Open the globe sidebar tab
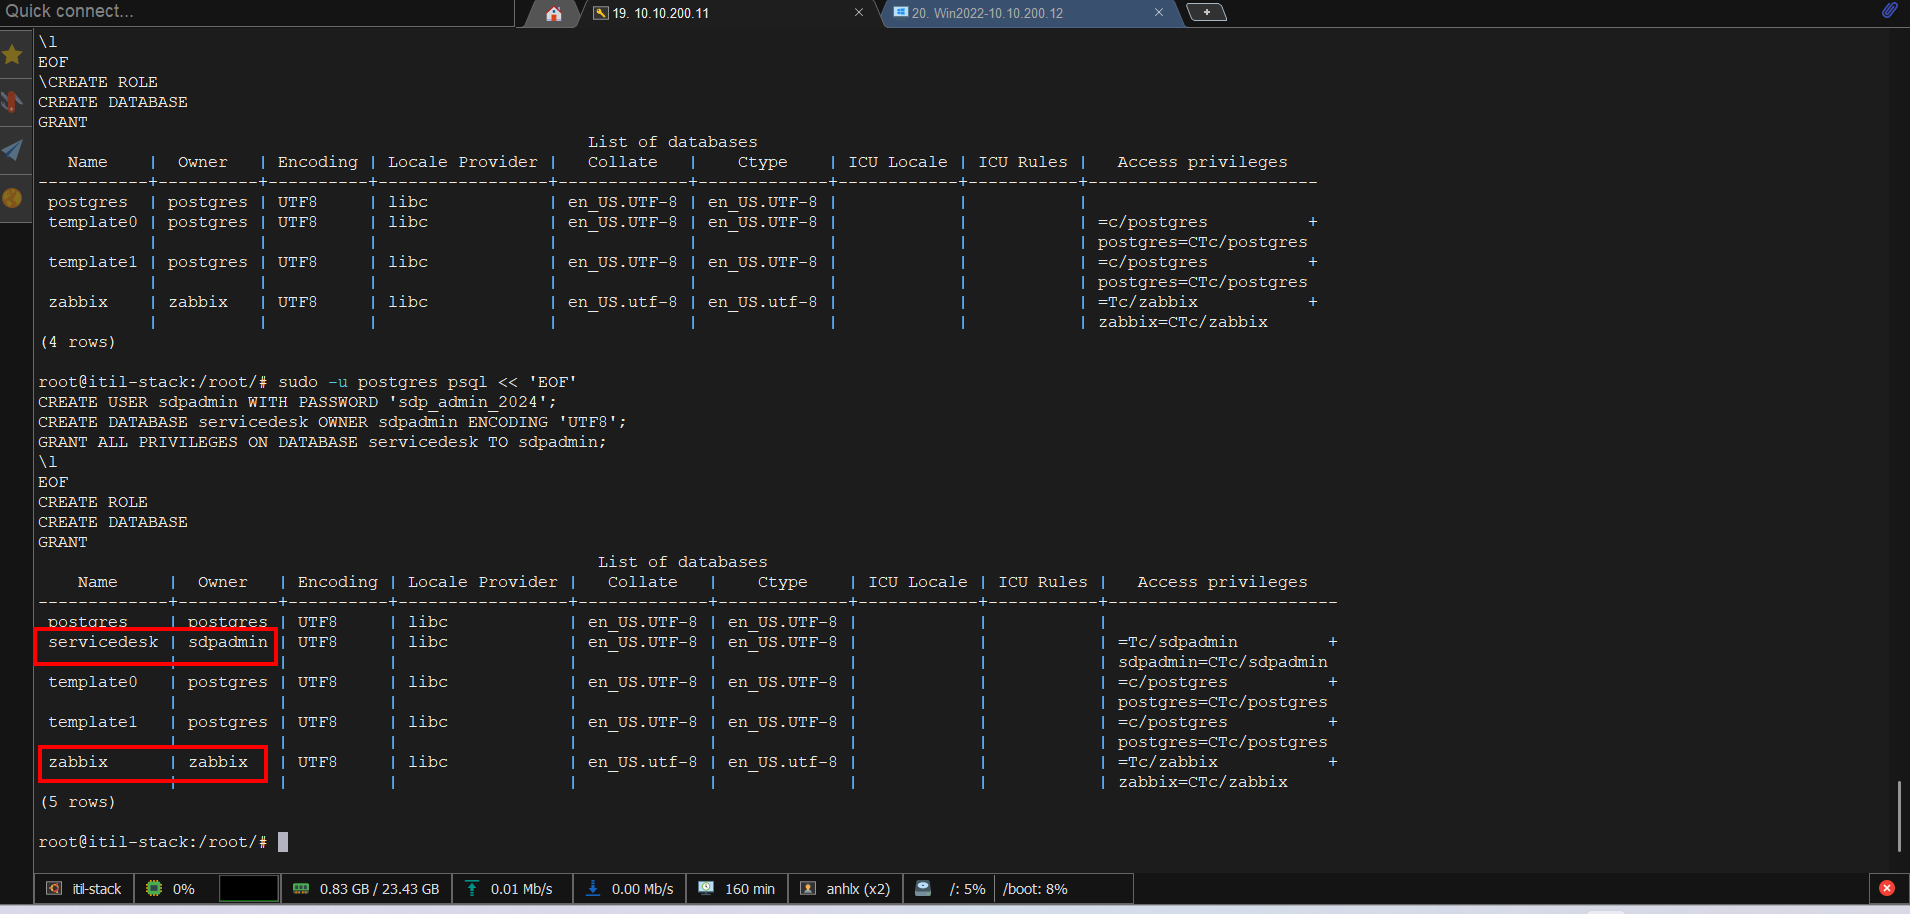This screenshot has width=1910, height=914. [x=13, y=198]
